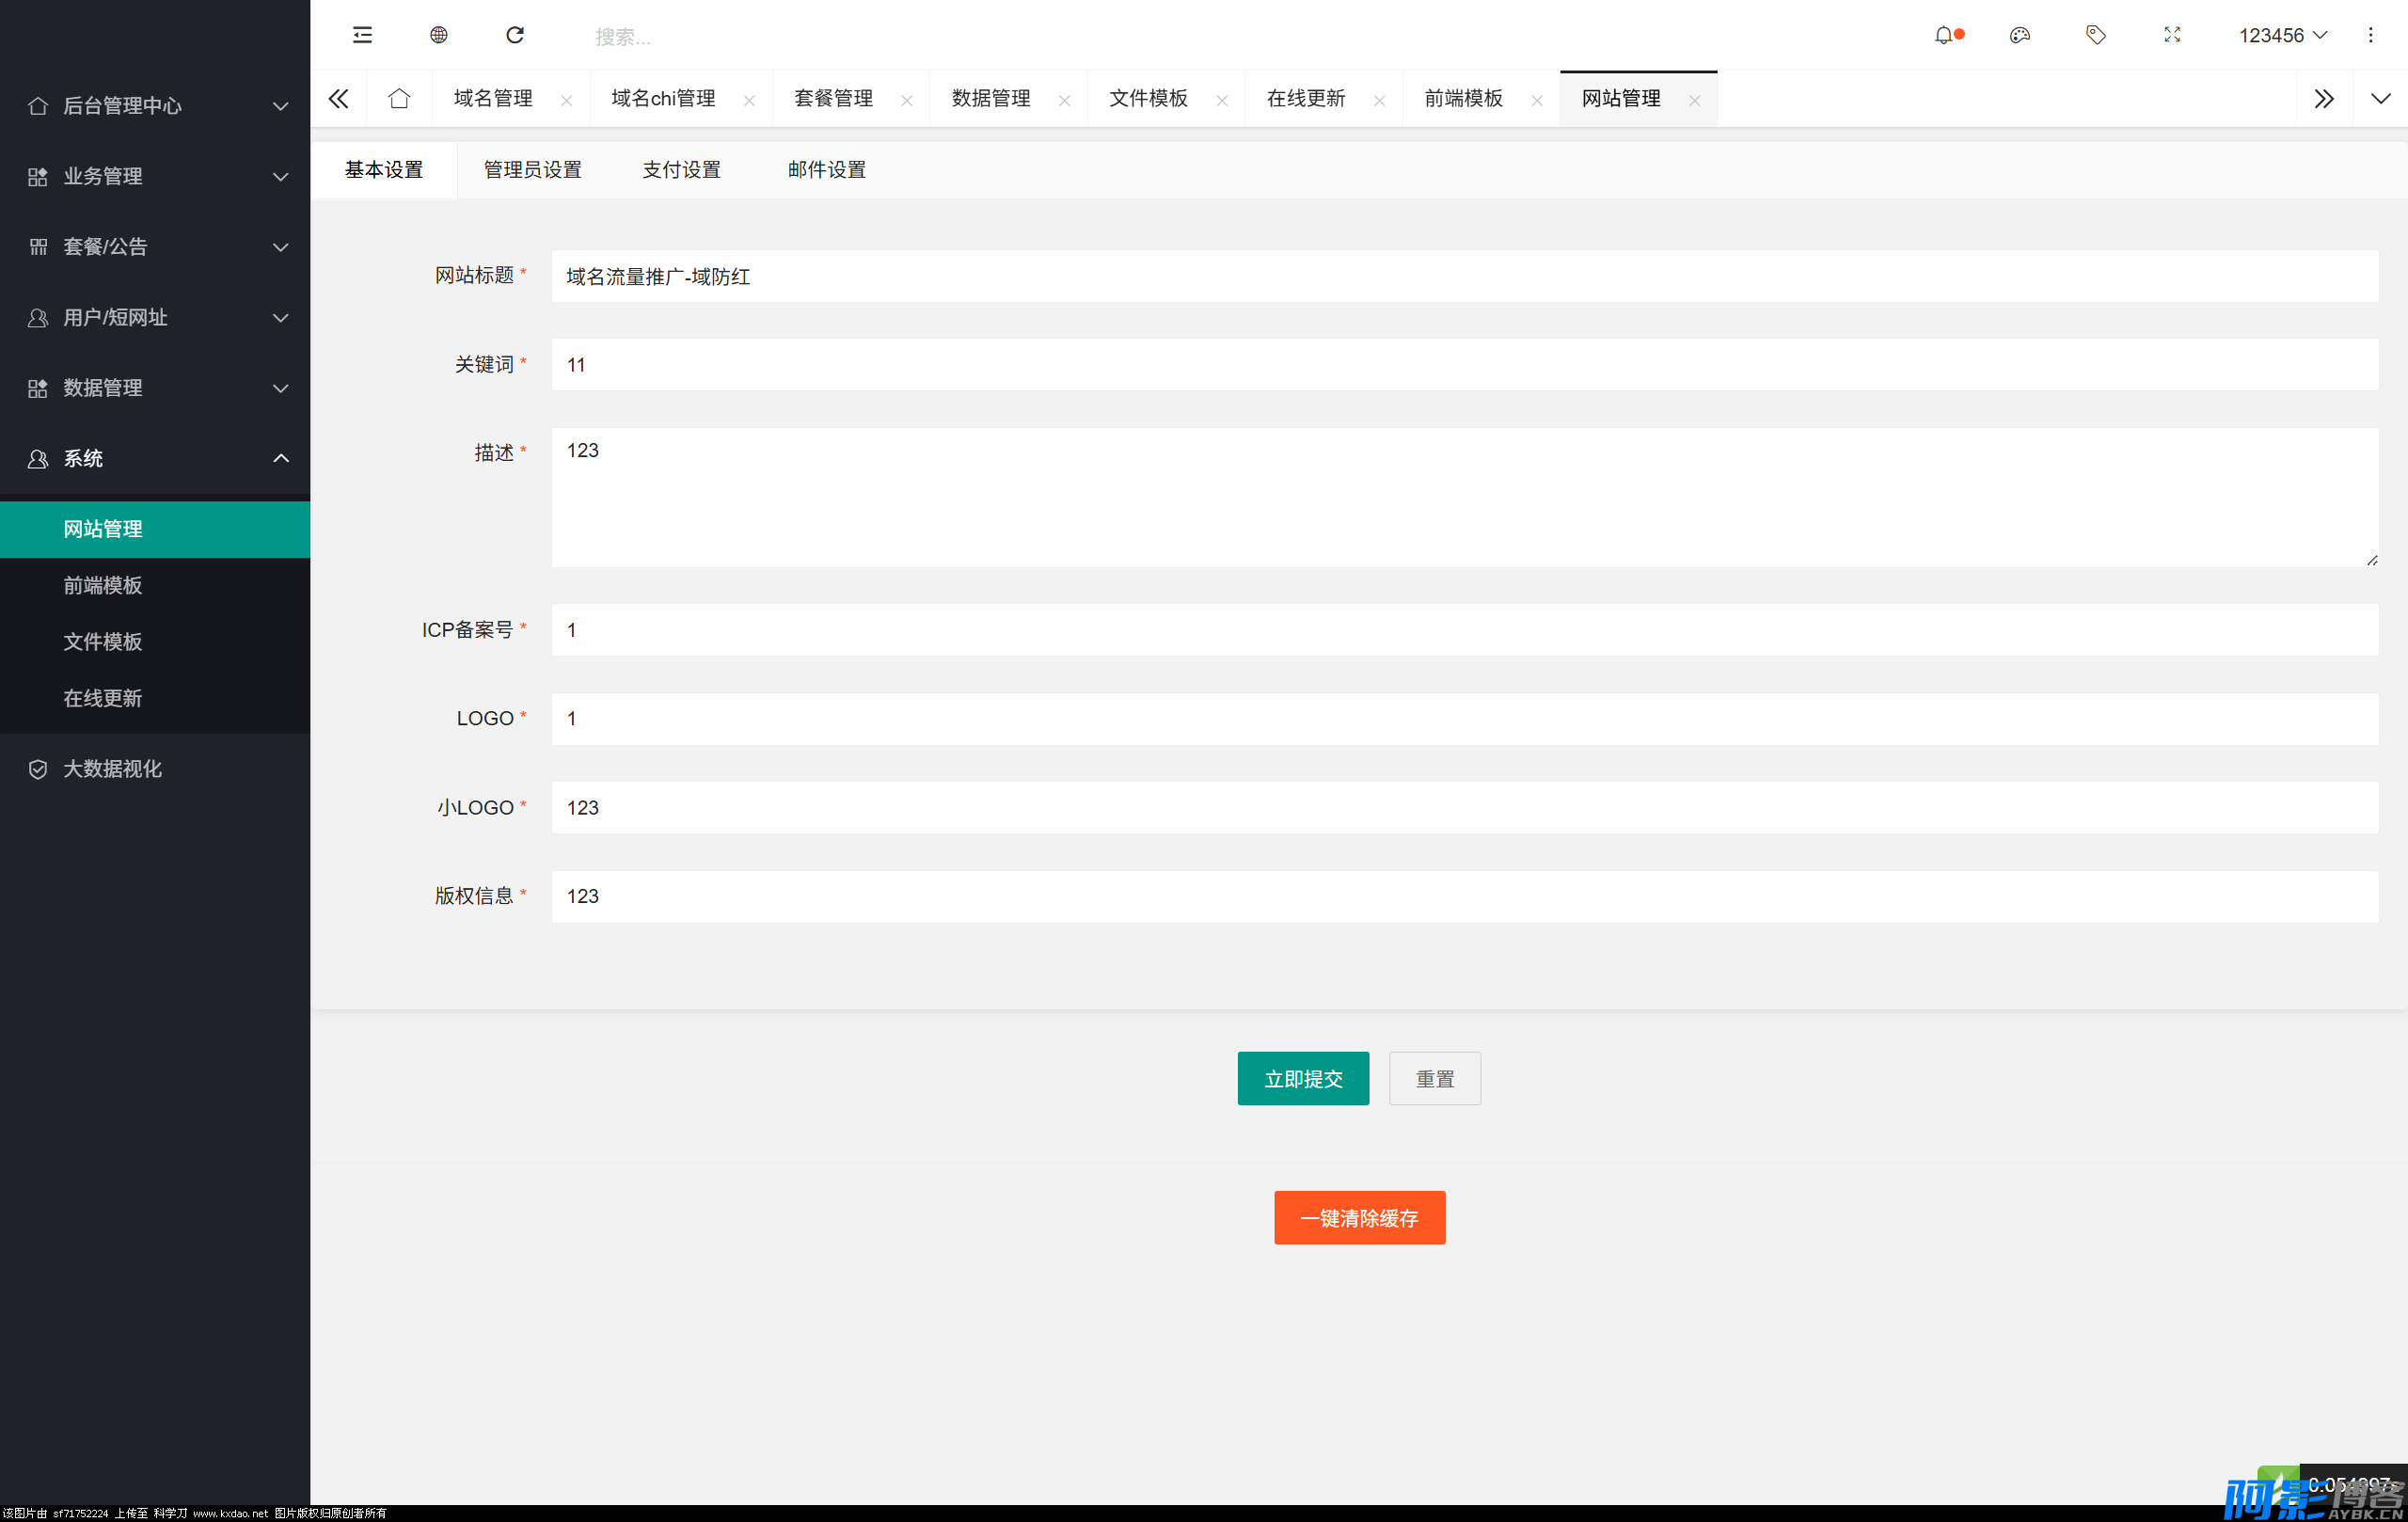Open tab operations dropdown arrow
Screen dimensions: 2408x1522
click(x=2380, y=98)
